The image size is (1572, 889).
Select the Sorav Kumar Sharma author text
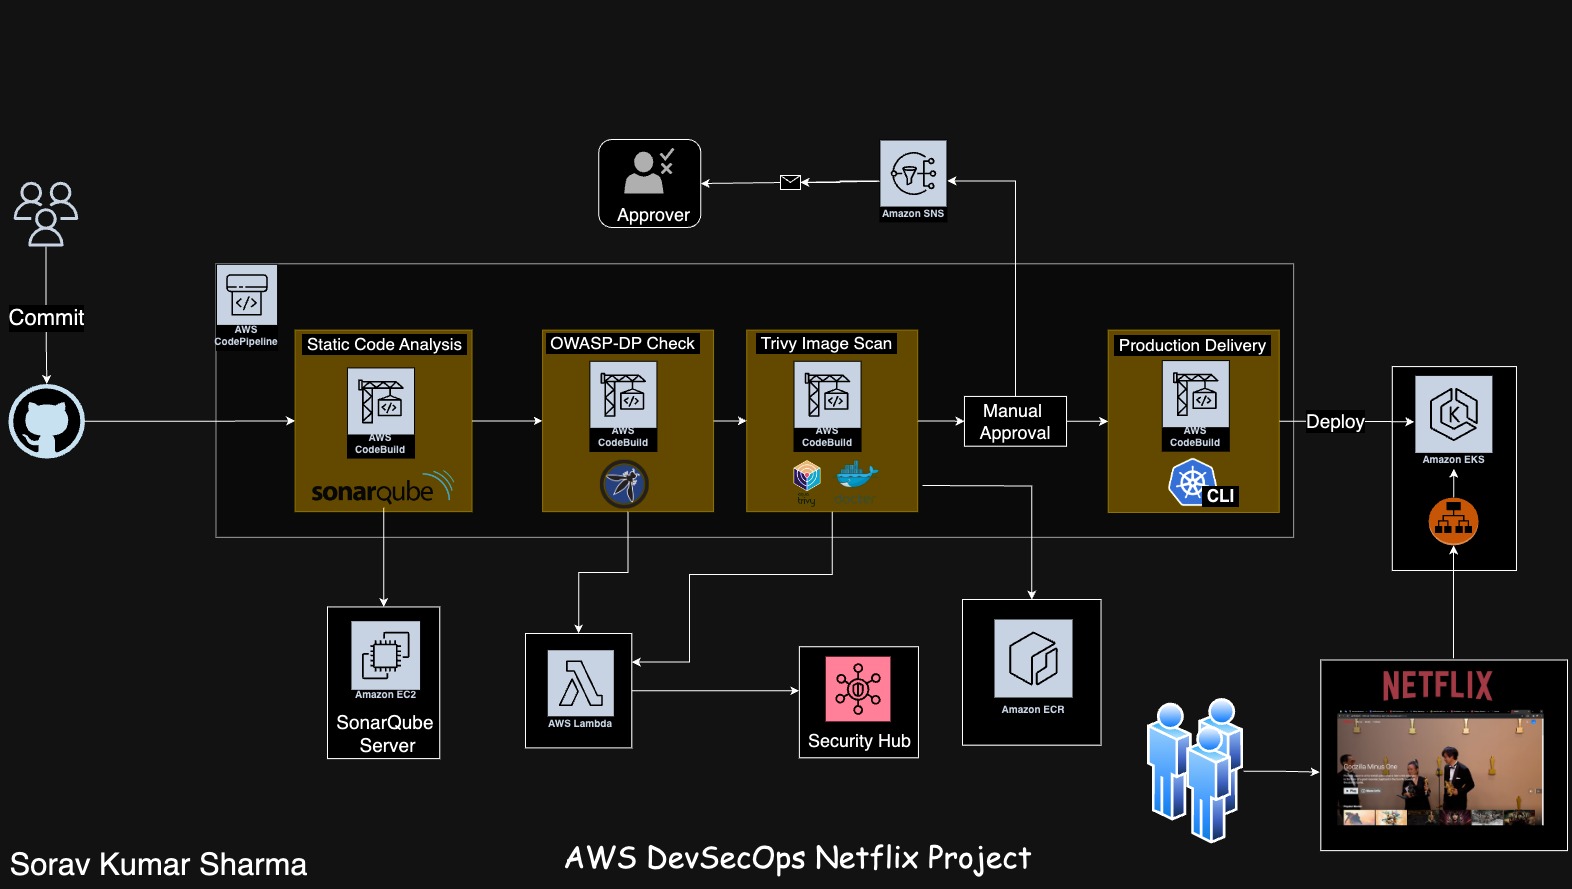pos(158,864)
